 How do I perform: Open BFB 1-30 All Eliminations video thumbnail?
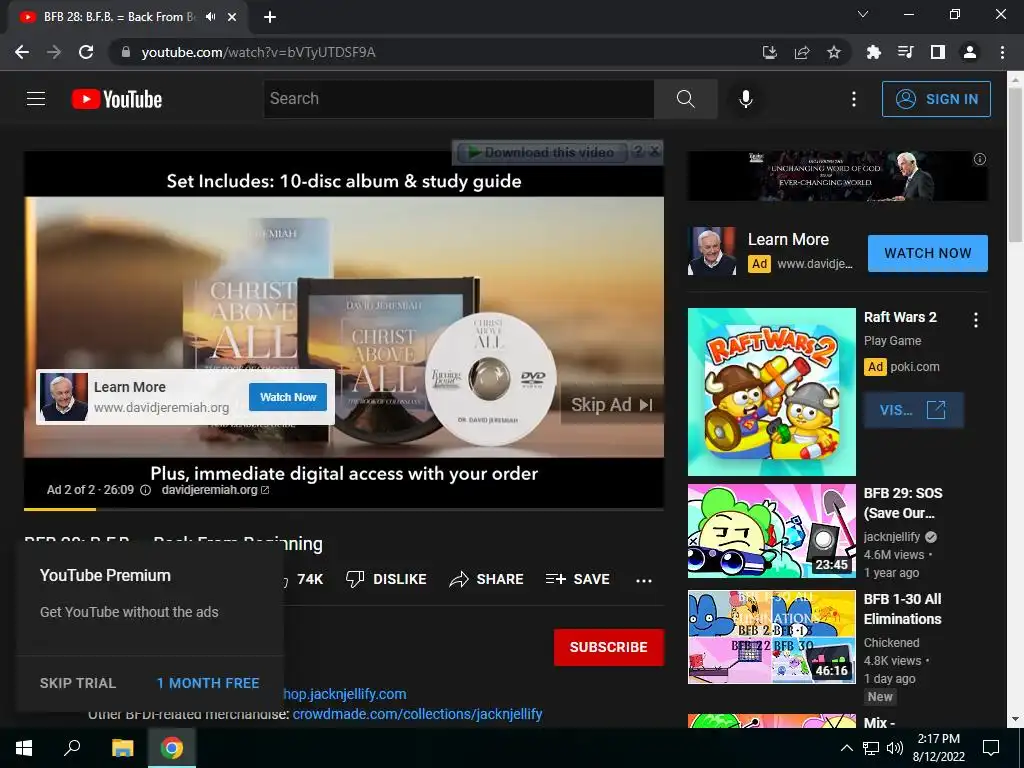tap(772, 637)
